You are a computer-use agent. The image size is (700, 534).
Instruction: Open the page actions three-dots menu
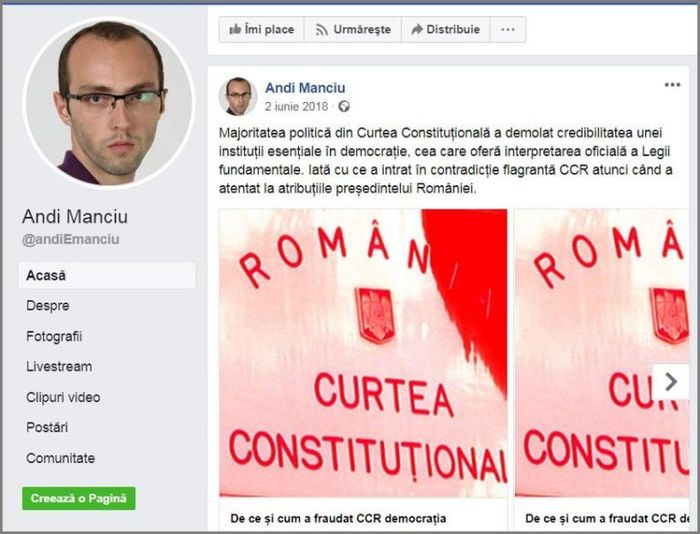tap(508, 29)
